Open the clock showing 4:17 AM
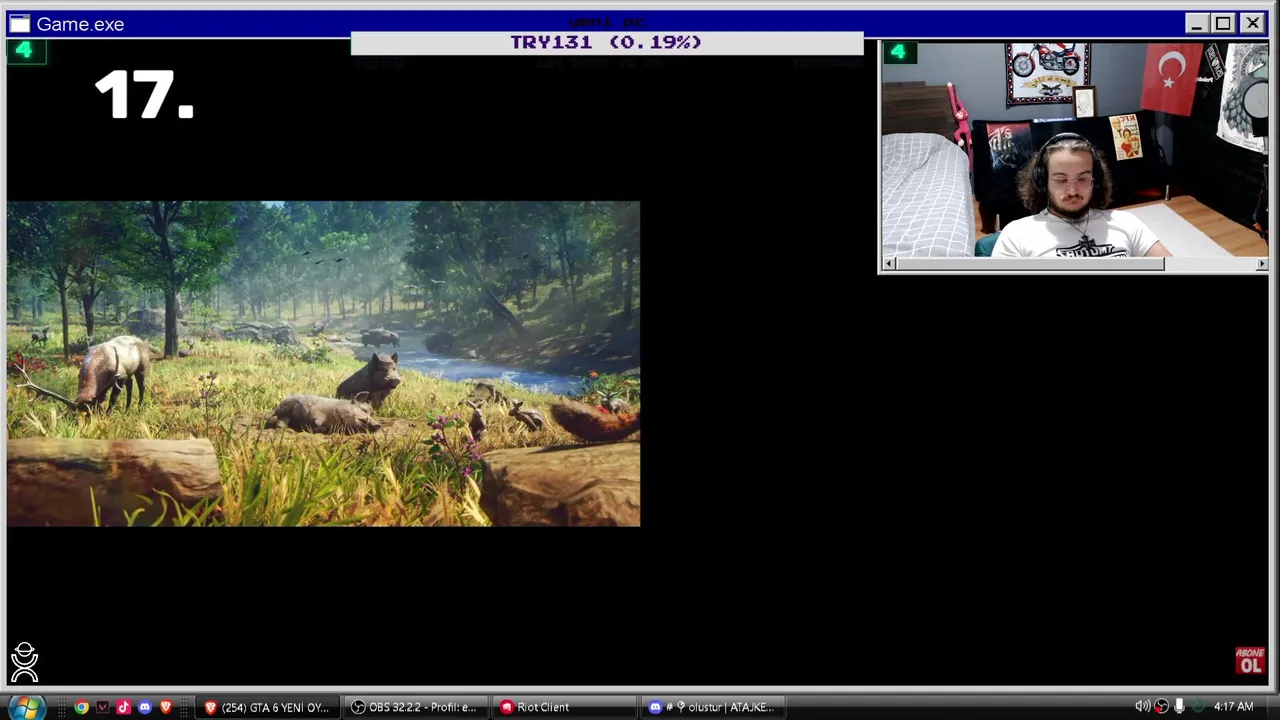 (x=1233, y=707)
